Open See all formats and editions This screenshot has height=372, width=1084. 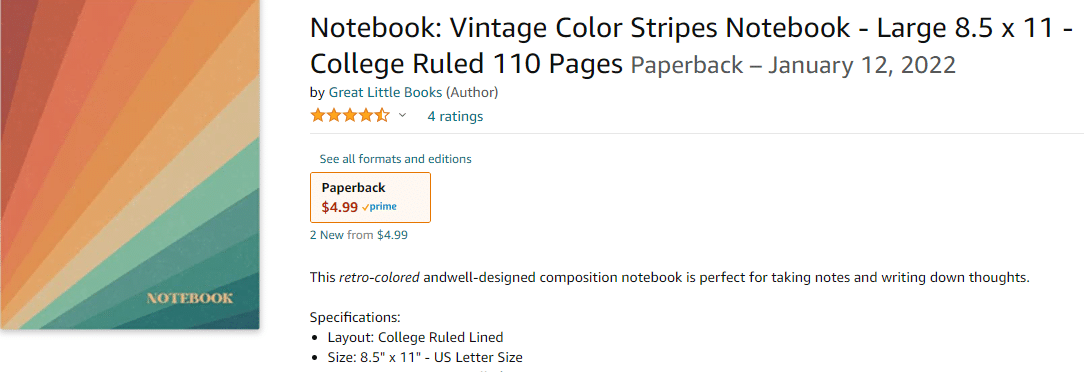[x=395, y=159]
